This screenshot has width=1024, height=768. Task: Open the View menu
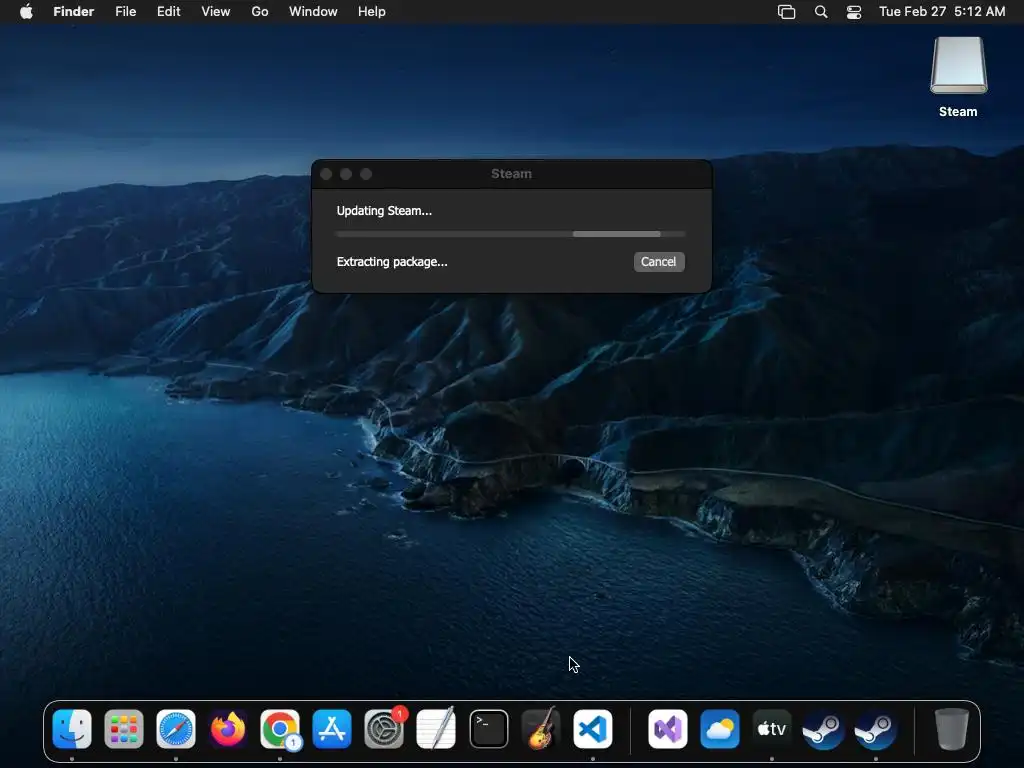216,12
